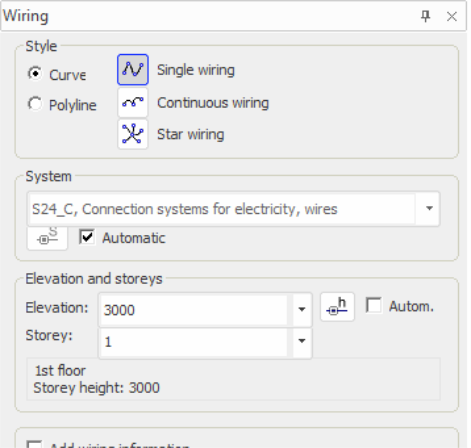
Task: Click the pick system from object icon
Action: pyautogui.click(x=47, y=238)
